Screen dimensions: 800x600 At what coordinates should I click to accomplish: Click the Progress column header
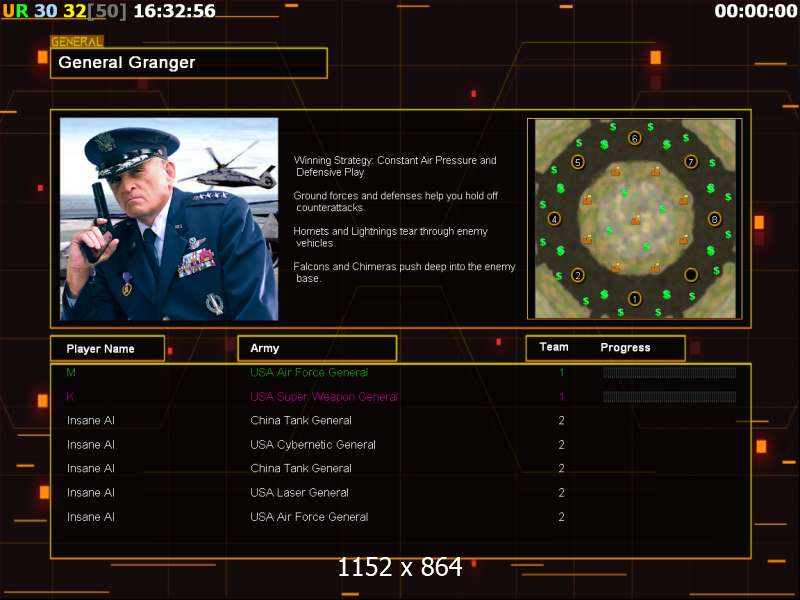[x=625, y=347]
